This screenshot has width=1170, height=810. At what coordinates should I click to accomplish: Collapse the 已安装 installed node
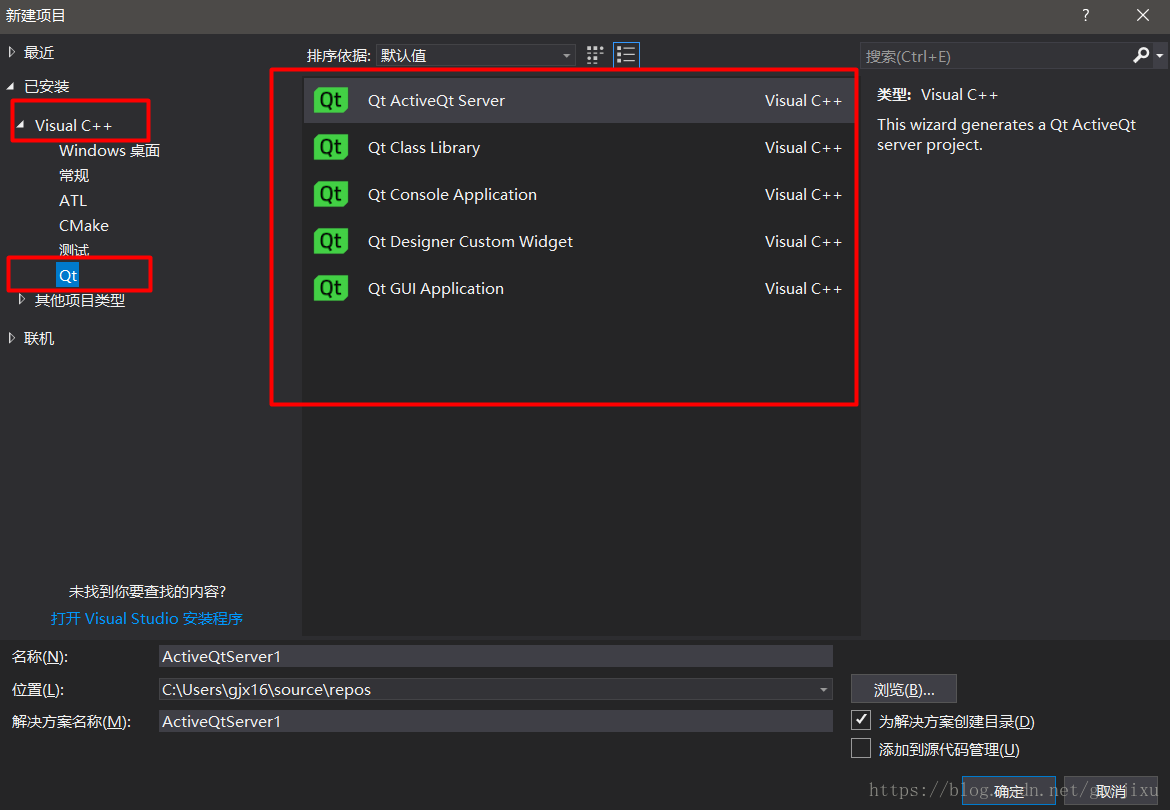[10, 87]
